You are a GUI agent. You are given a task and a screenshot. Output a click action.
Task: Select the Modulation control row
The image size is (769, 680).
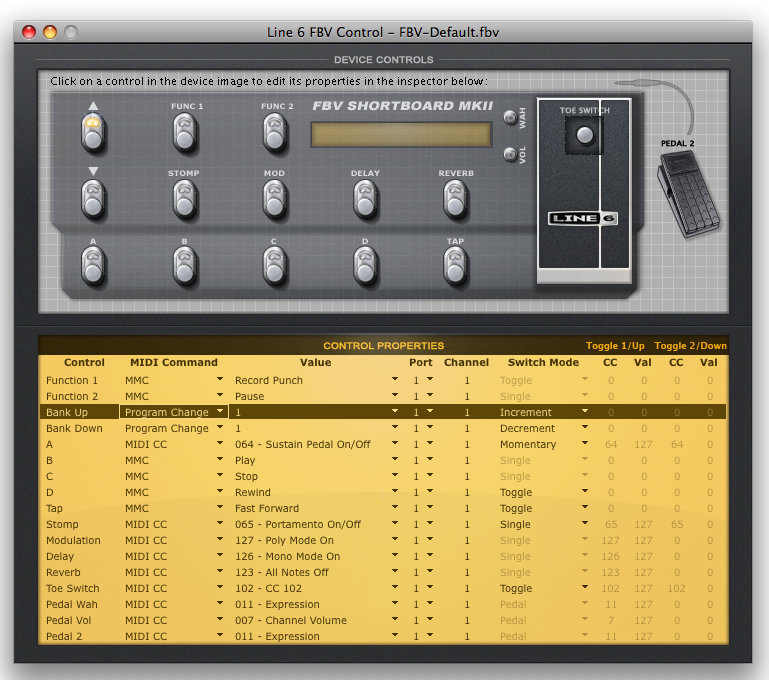coord(383,540)
